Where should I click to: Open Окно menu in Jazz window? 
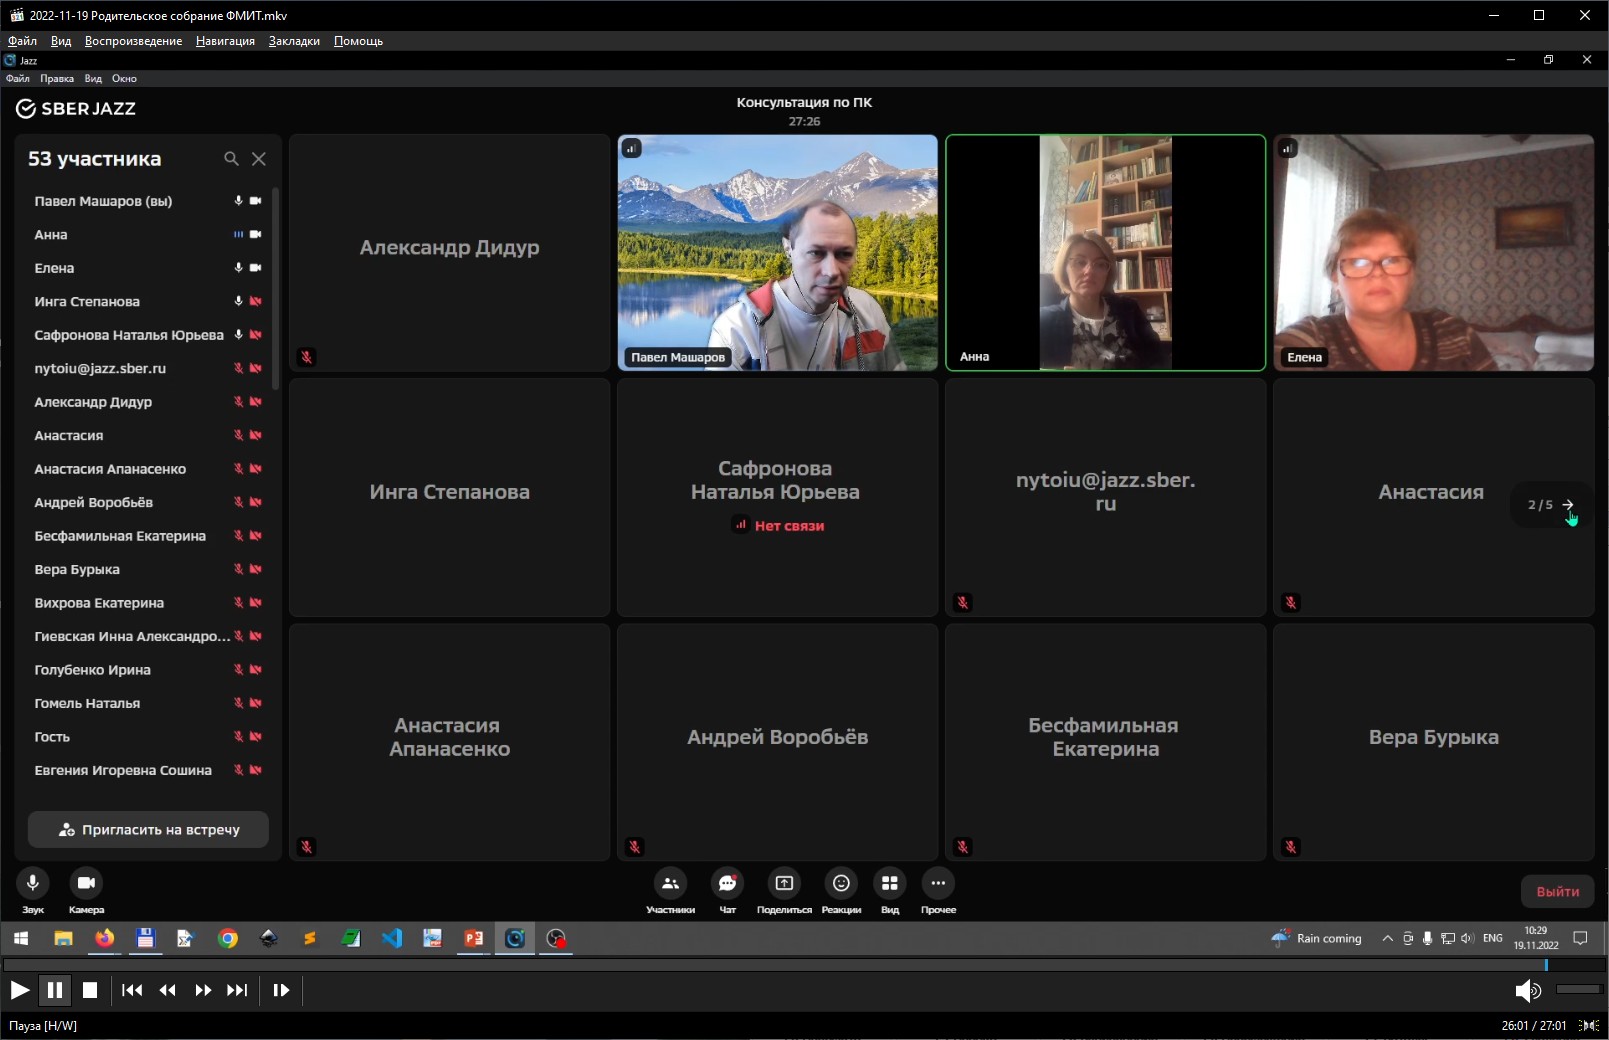(124, 78)
